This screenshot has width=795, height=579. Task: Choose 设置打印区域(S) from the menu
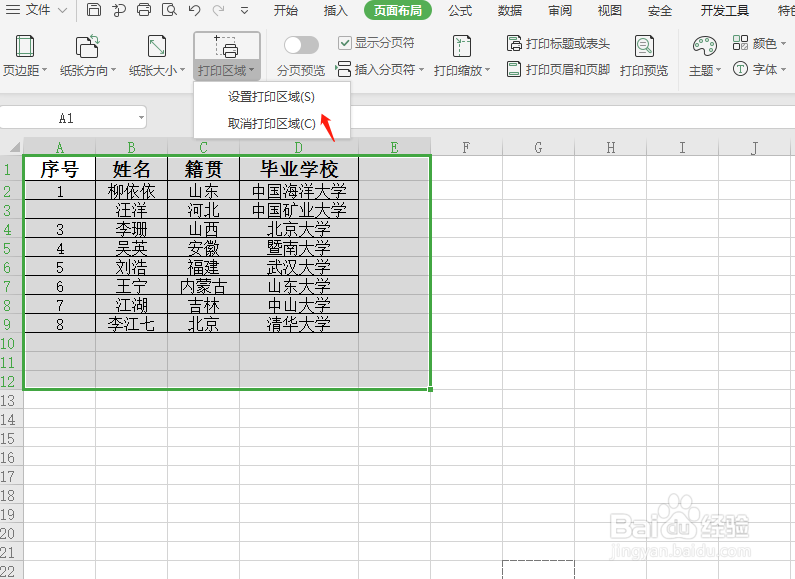pos(271,96)
